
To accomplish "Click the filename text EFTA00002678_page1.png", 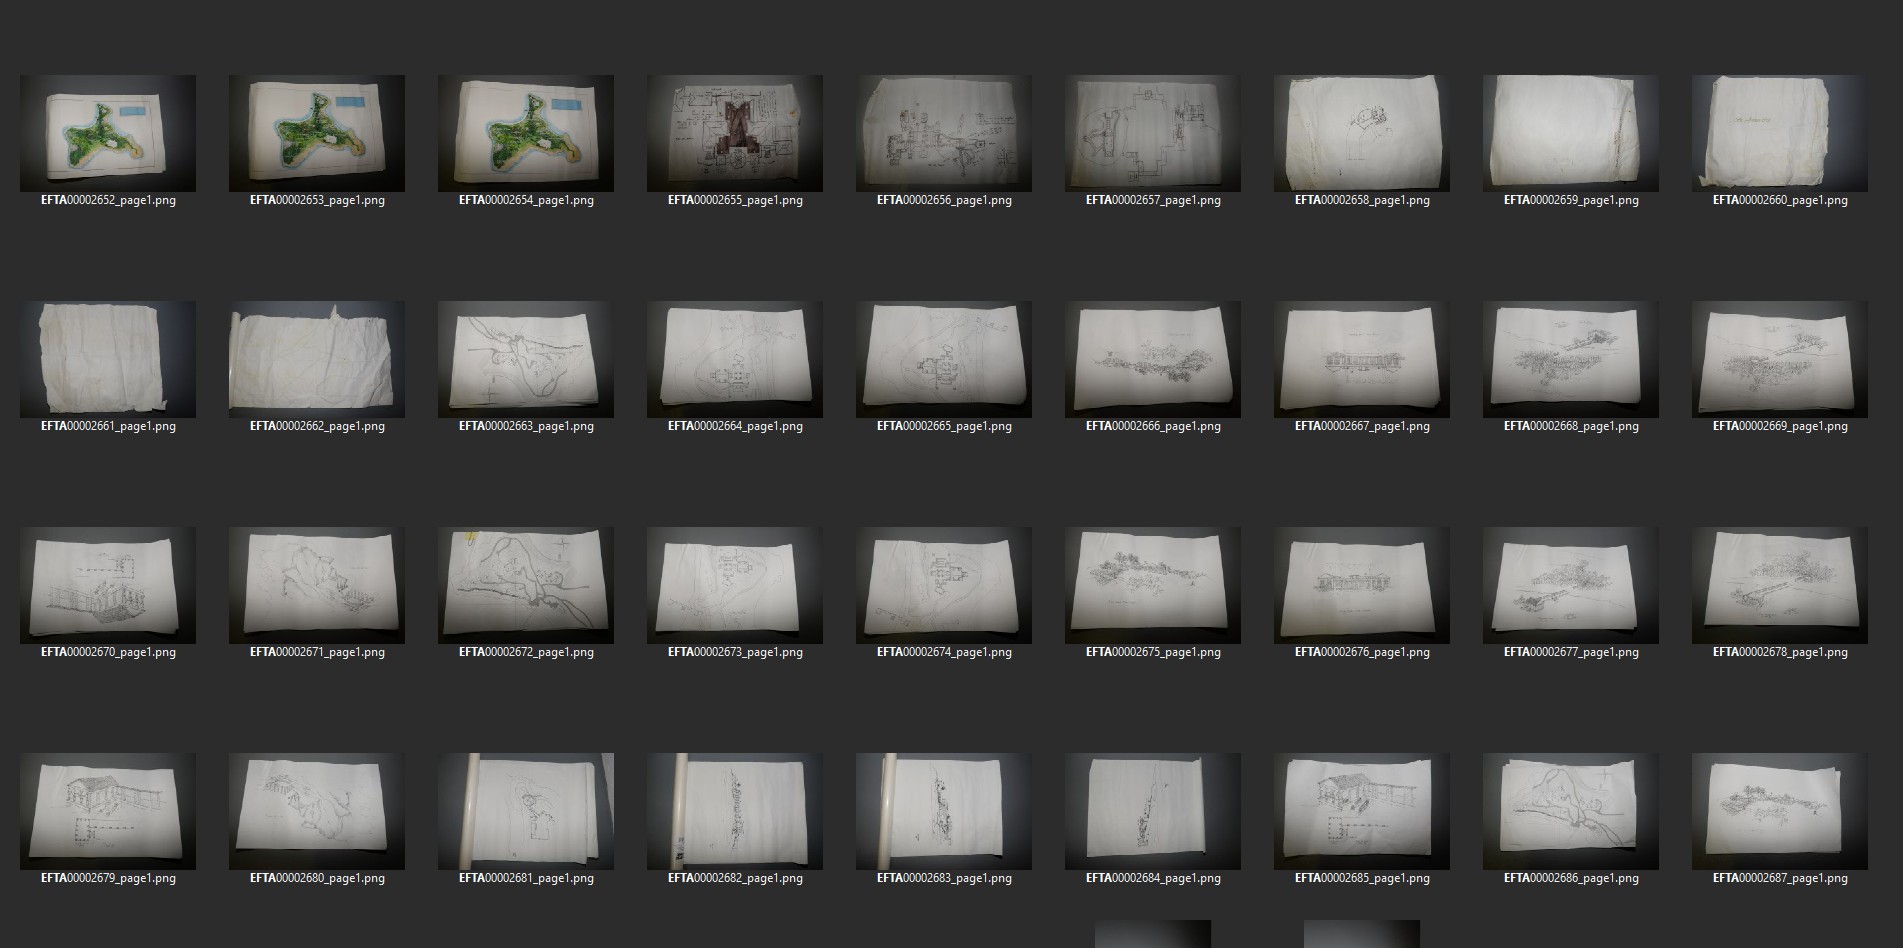I will click(1780, 652).
